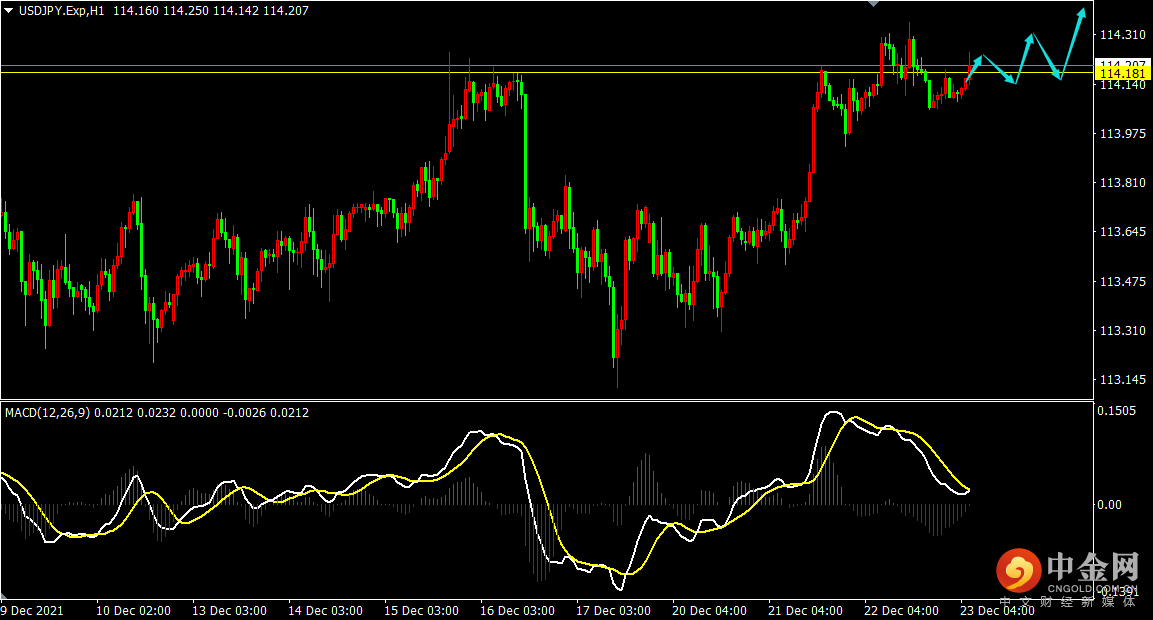Click the 15 Dec 03:00 time label
Viewport: 1153px width, 620px height.
coord(421,610)
